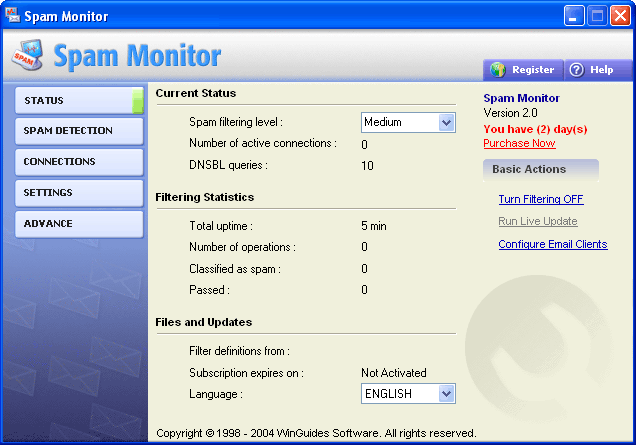Minimize the Spam Monitor window

pos(574,16)
